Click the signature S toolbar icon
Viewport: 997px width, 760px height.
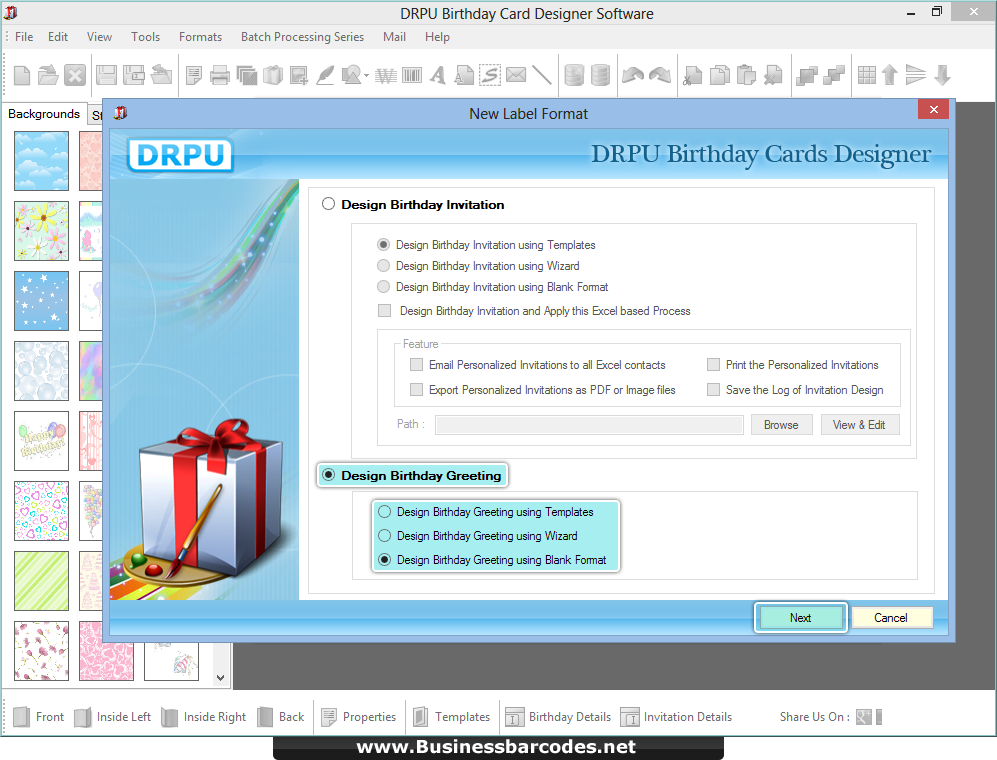pyautogui.click(x=490, y=75)
